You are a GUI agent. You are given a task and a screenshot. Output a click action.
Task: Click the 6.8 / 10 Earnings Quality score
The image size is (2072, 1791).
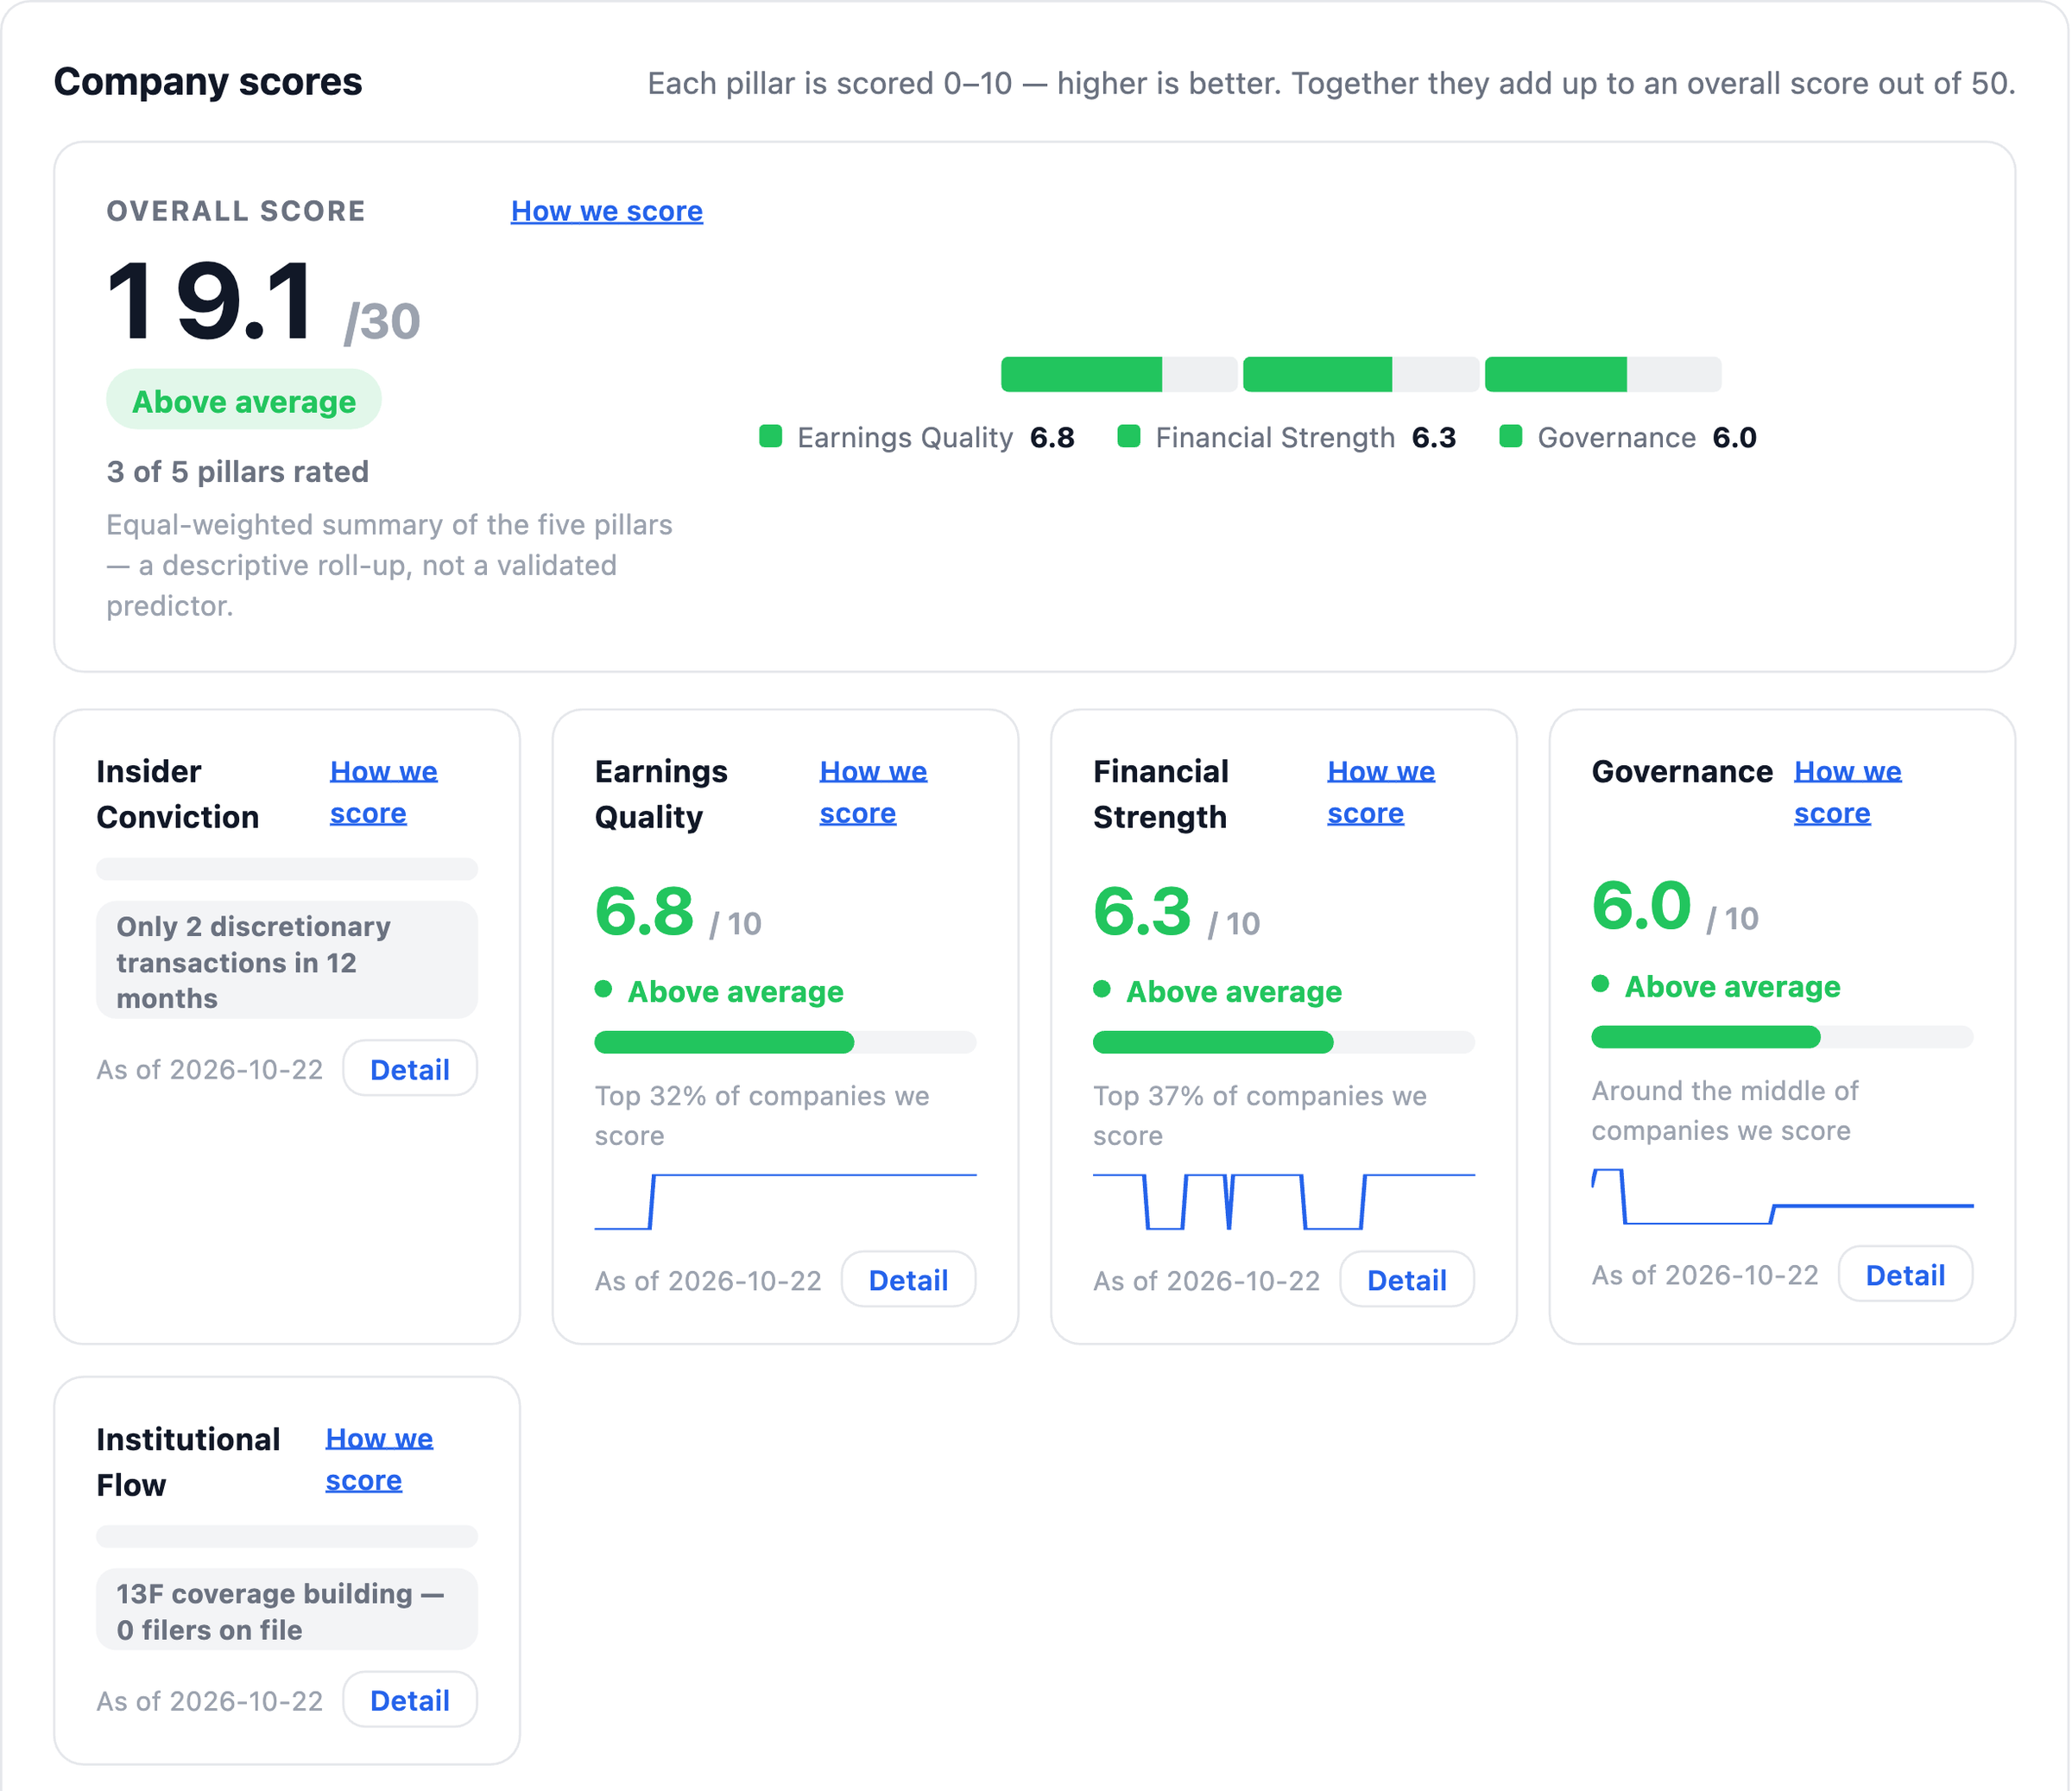click(x=678, y=912)
